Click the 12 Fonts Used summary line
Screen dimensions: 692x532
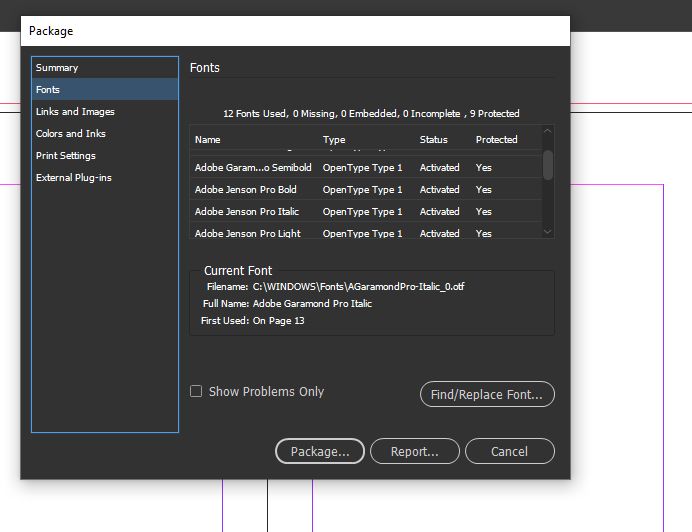(x=371, y=113)
